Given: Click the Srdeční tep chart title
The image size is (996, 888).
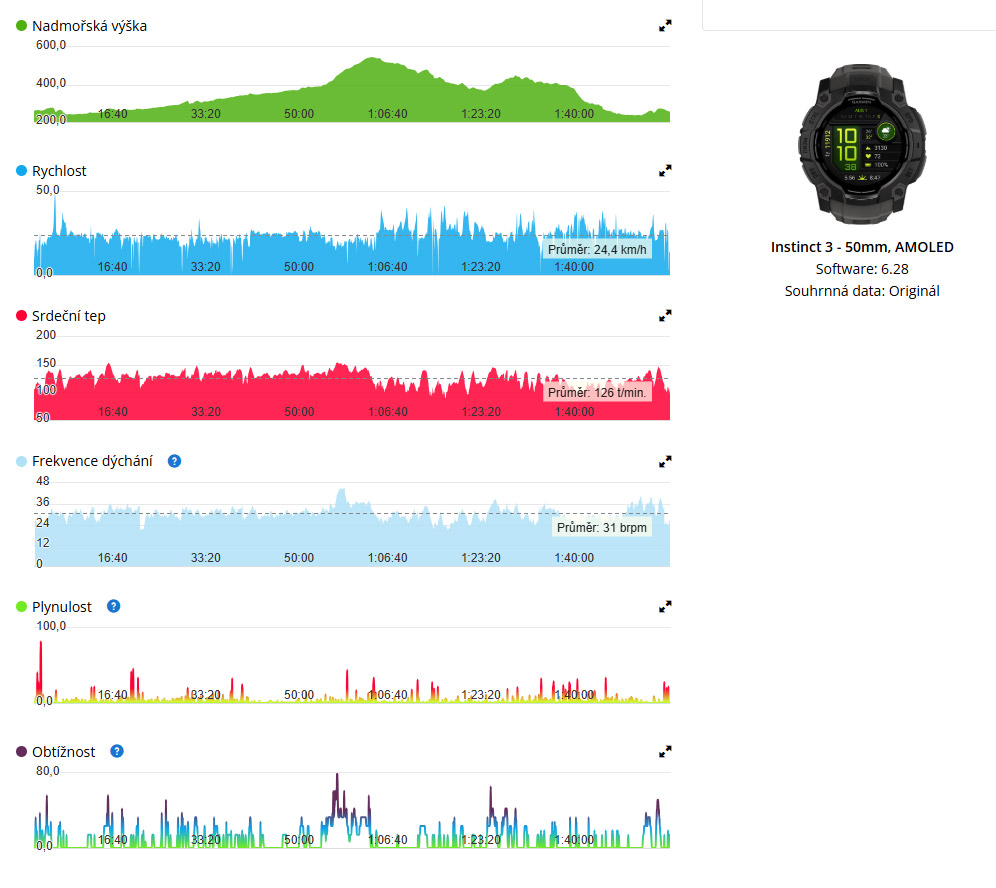Looking at the screenshot, I should coord(69,316).
